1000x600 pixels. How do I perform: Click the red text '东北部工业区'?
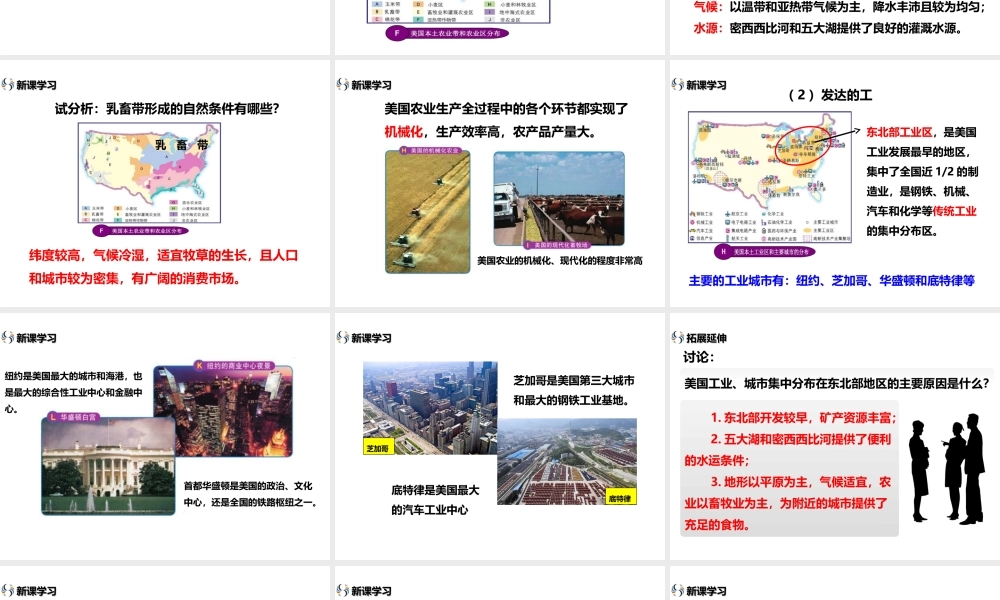(x=899, y=132)
